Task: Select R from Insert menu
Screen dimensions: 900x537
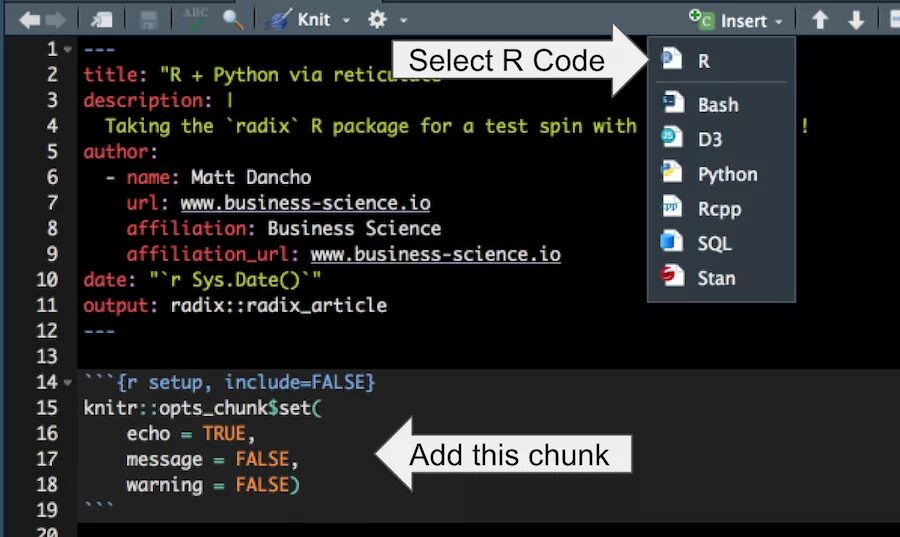Action: pyautogui.click(x=721, y=60)
